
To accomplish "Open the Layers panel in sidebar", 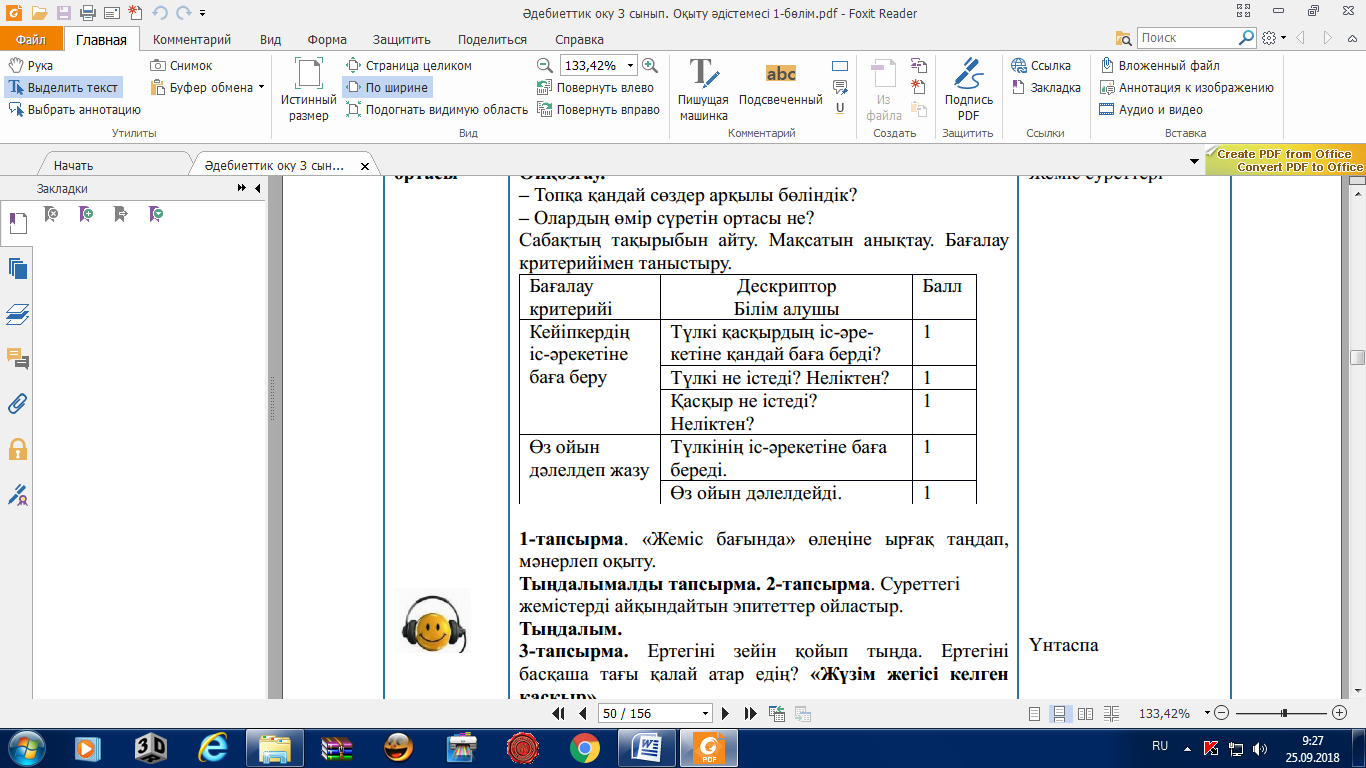I will point(17,314).
